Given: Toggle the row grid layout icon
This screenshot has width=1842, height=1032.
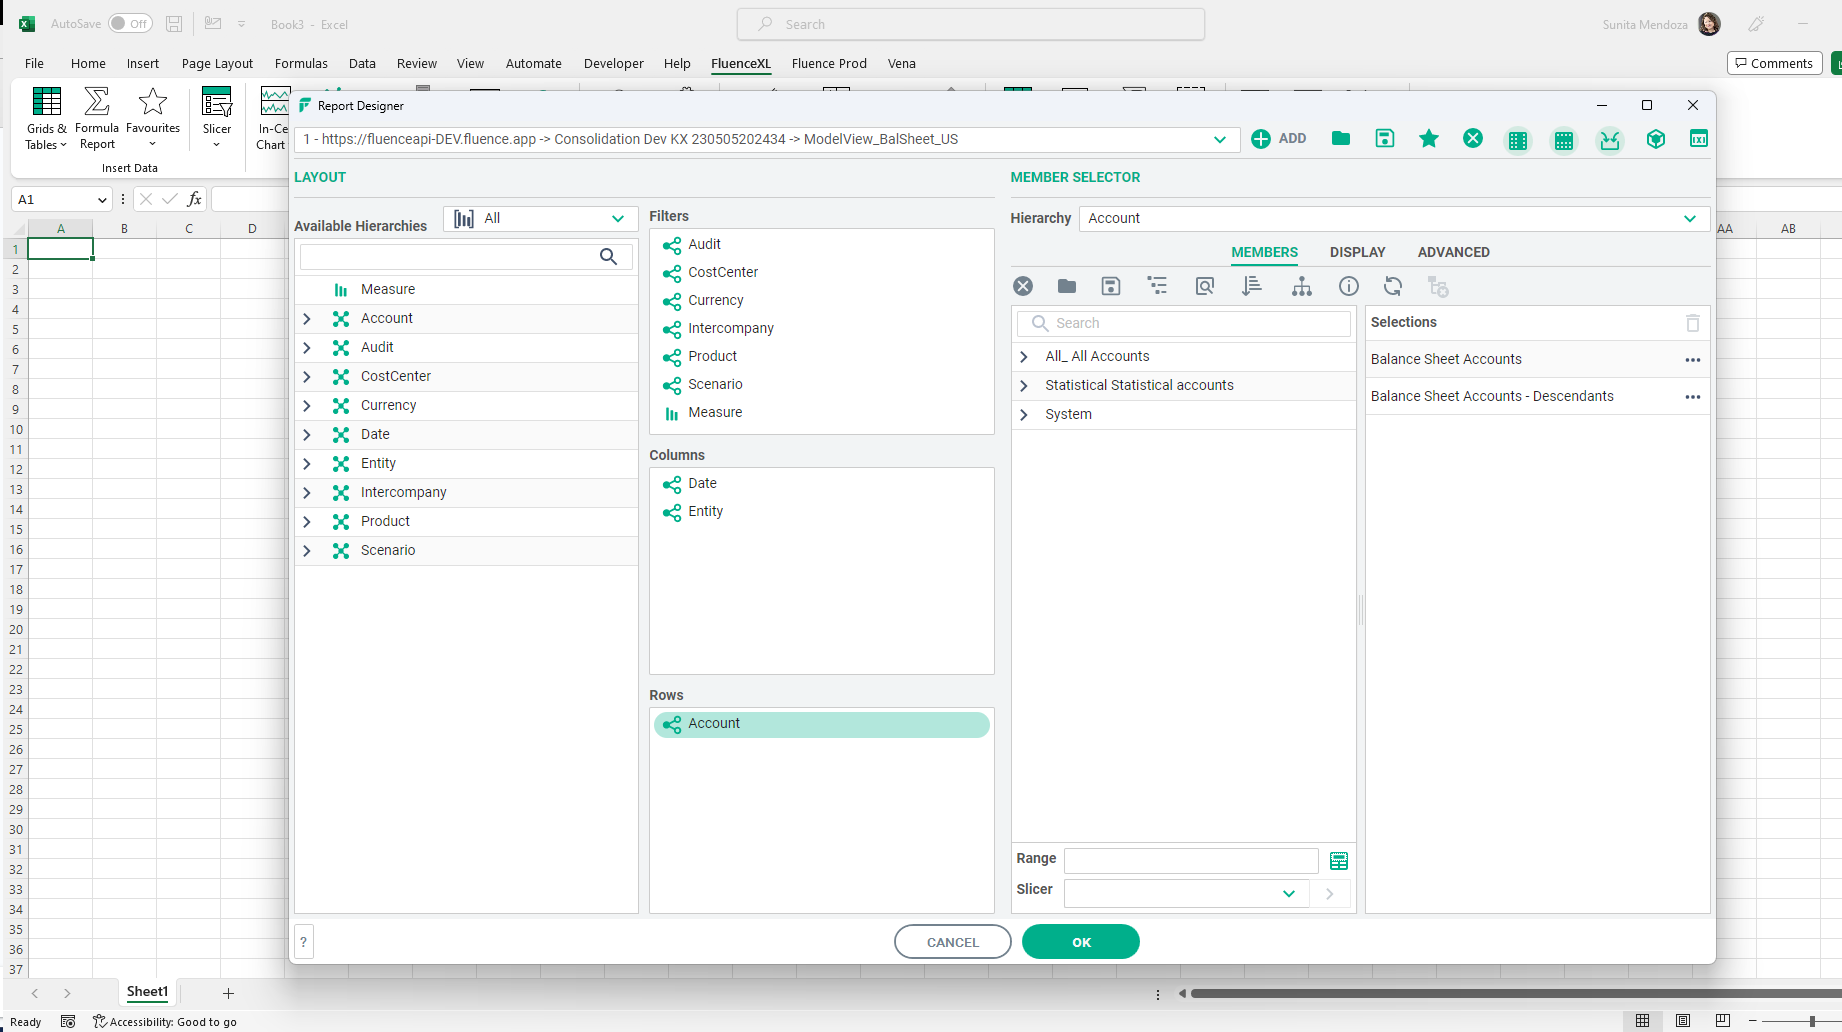Looking at the screenshot, I should 1564,140.
